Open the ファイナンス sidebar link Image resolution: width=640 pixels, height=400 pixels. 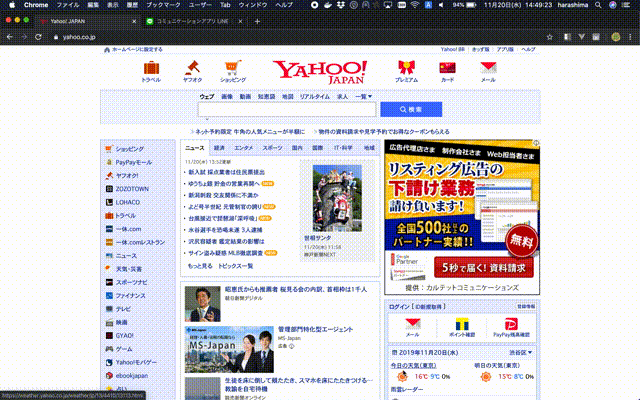coord(130,296)
